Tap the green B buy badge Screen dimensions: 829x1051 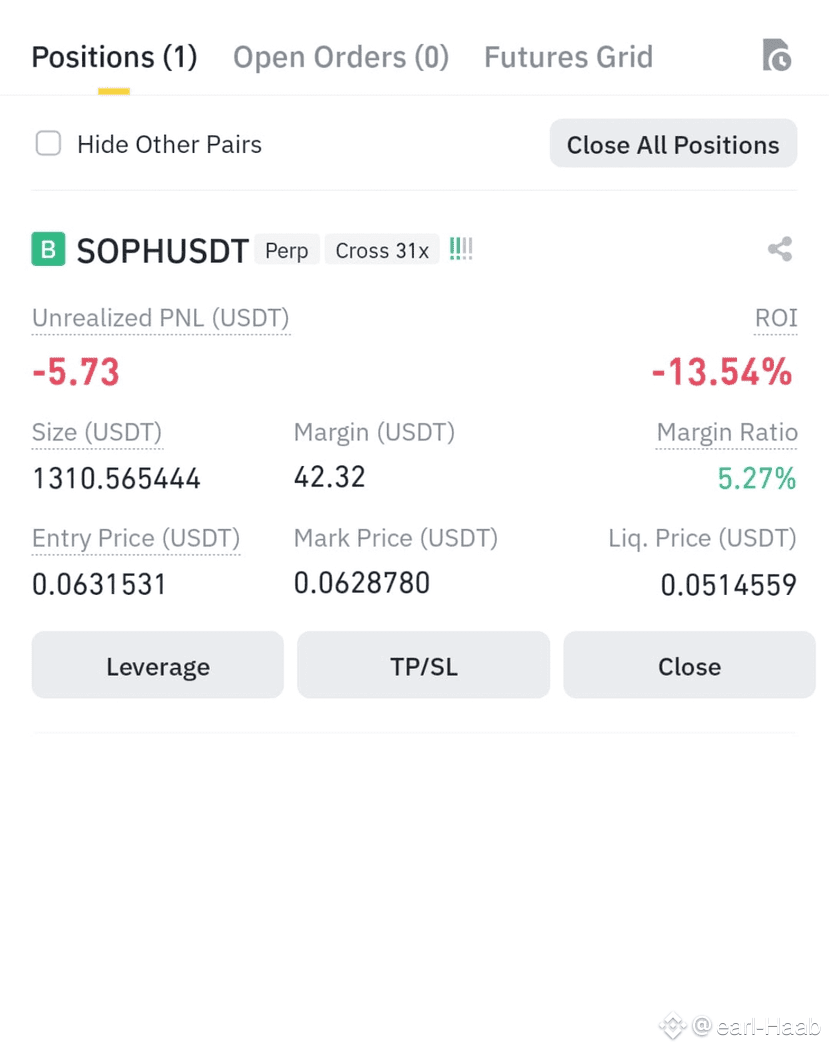(x=48, y=249)
